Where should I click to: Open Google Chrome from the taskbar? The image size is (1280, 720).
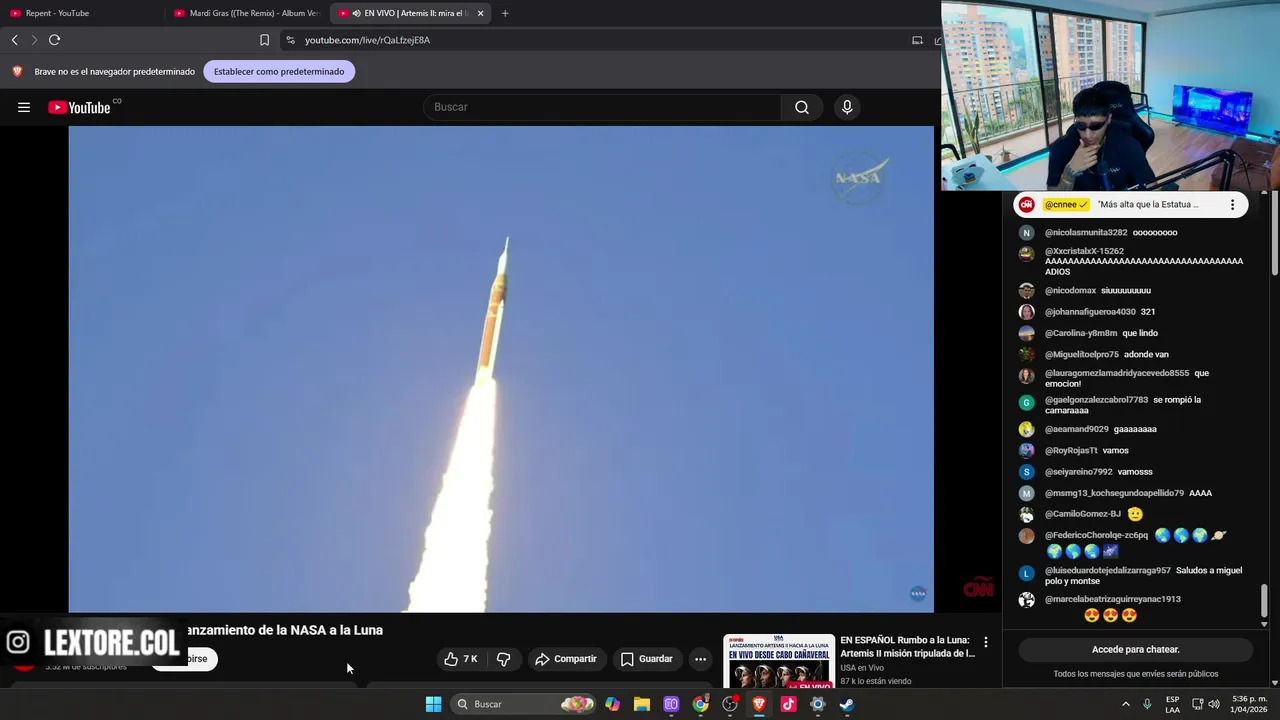point(701,704)
